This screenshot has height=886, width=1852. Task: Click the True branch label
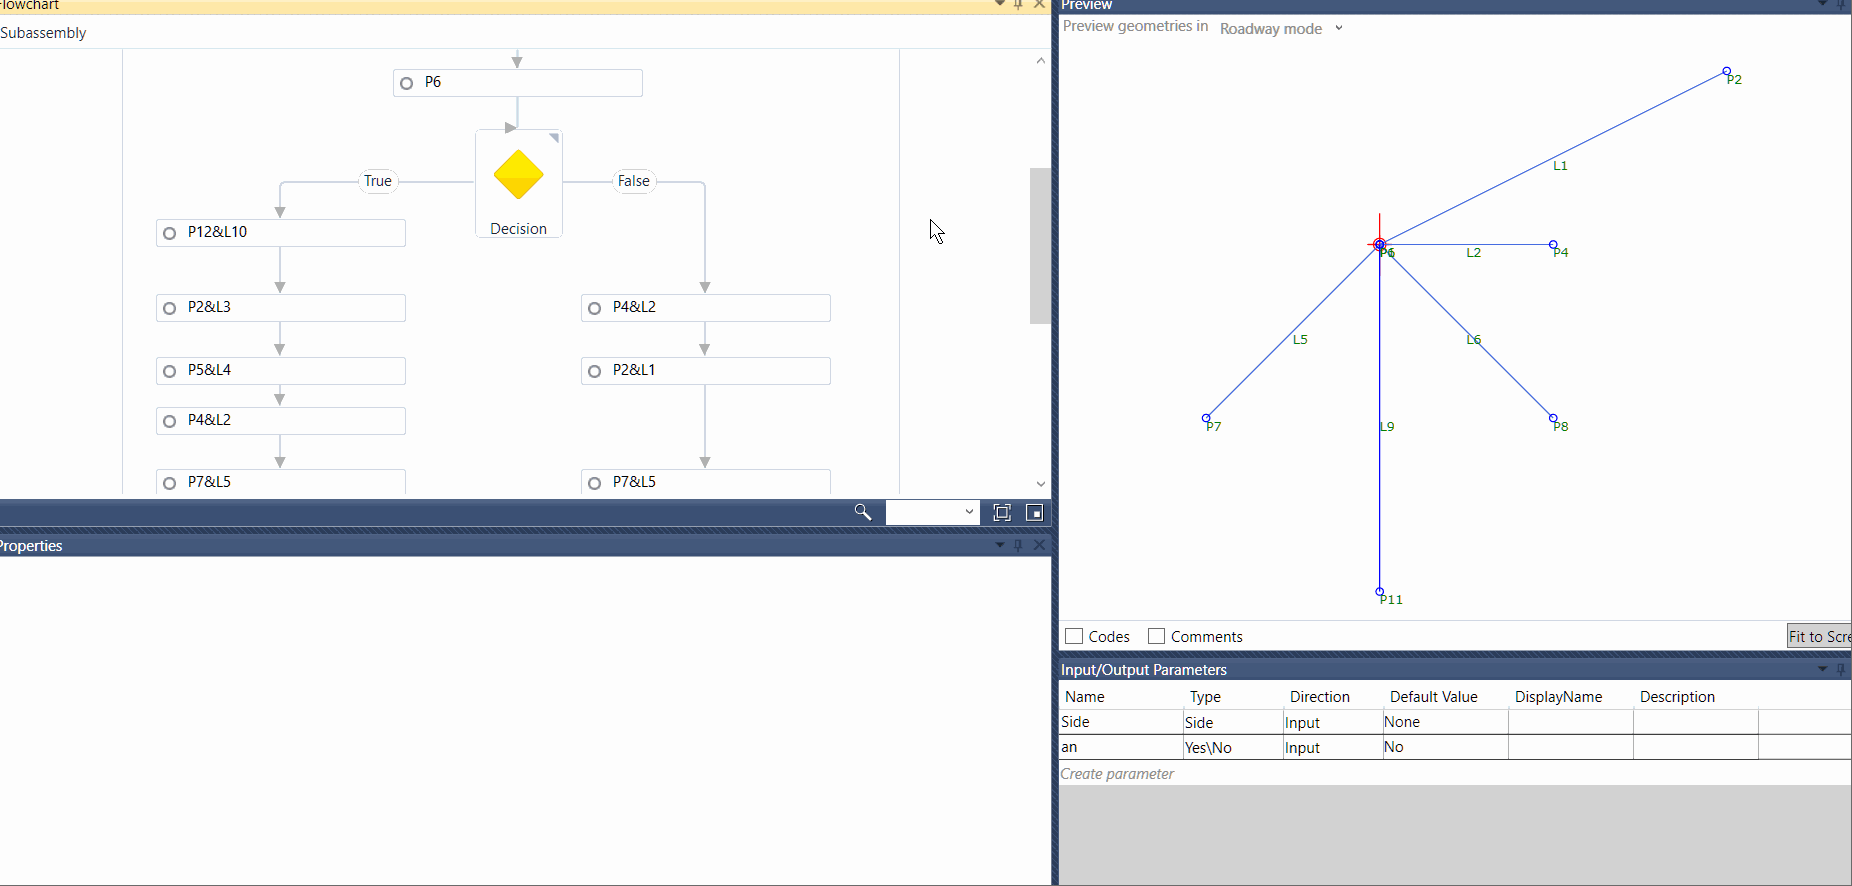(378, 181)
